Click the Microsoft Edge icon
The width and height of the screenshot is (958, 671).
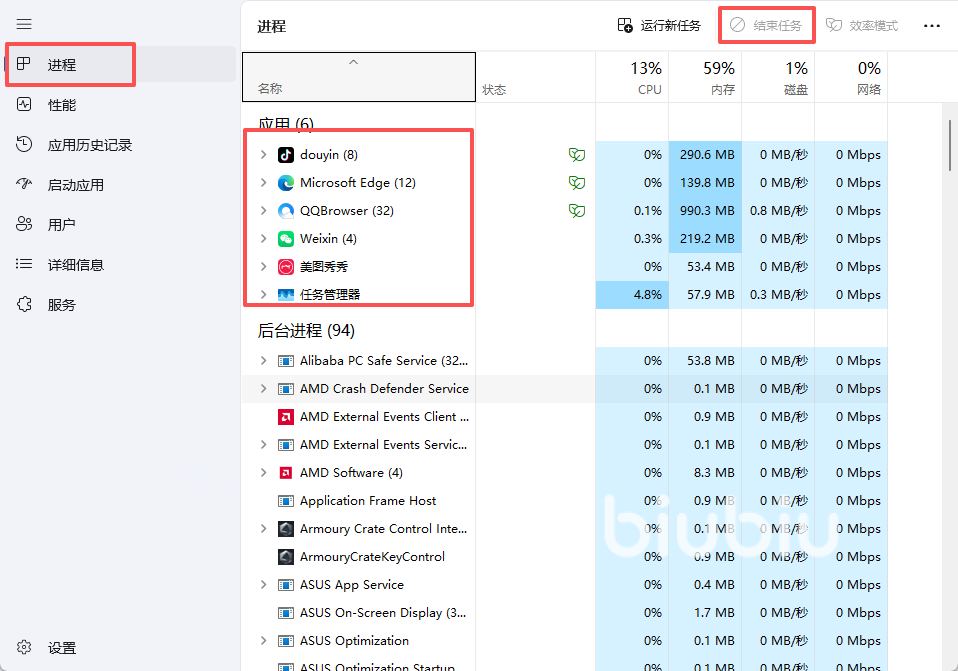(x=286, y=183)
